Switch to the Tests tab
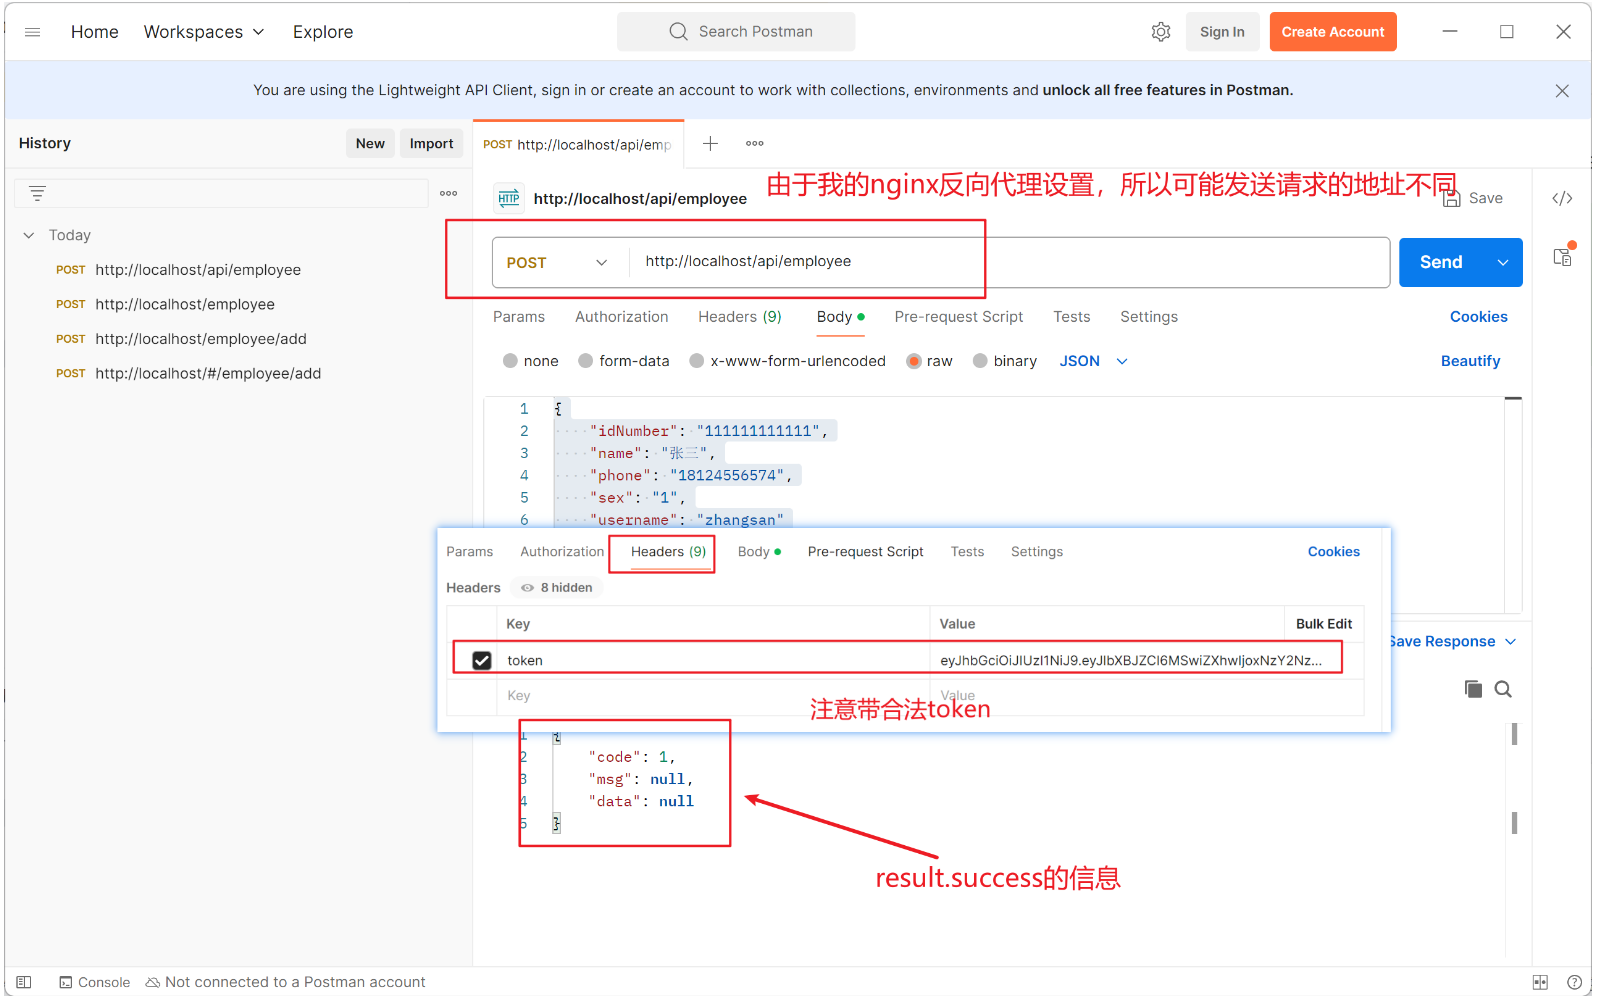Viewport: 1600px width, 996px height. (1072, 317)
